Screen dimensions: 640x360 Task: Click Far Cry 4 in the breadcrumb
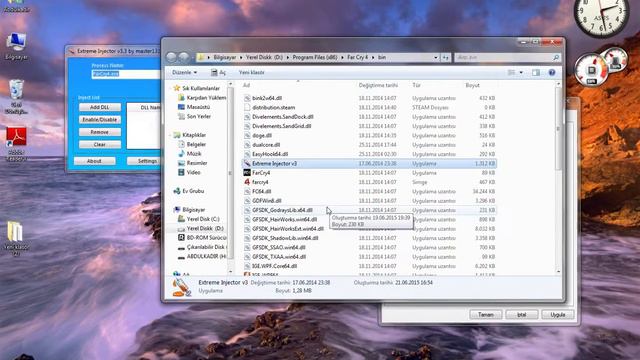(358, 58)
